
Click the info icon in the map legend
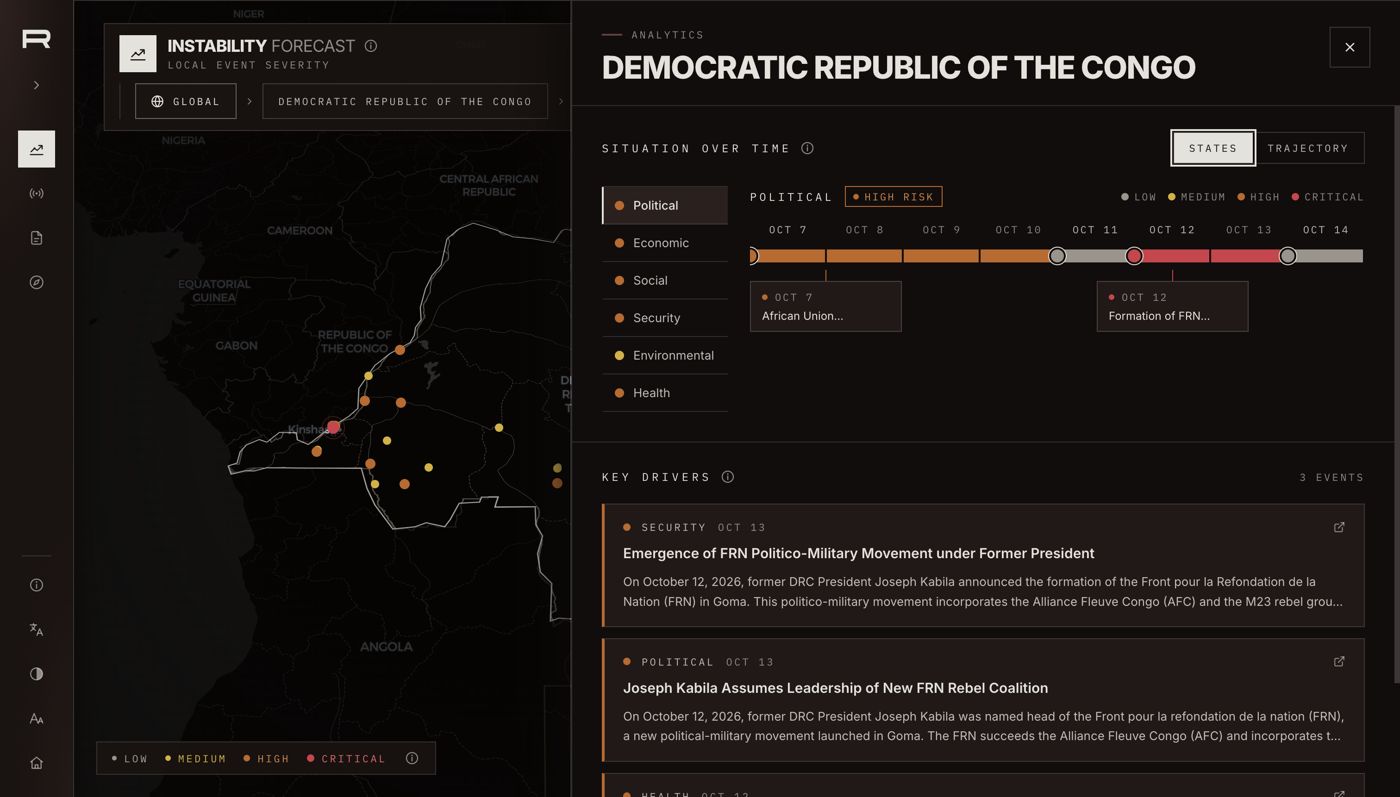412,758
